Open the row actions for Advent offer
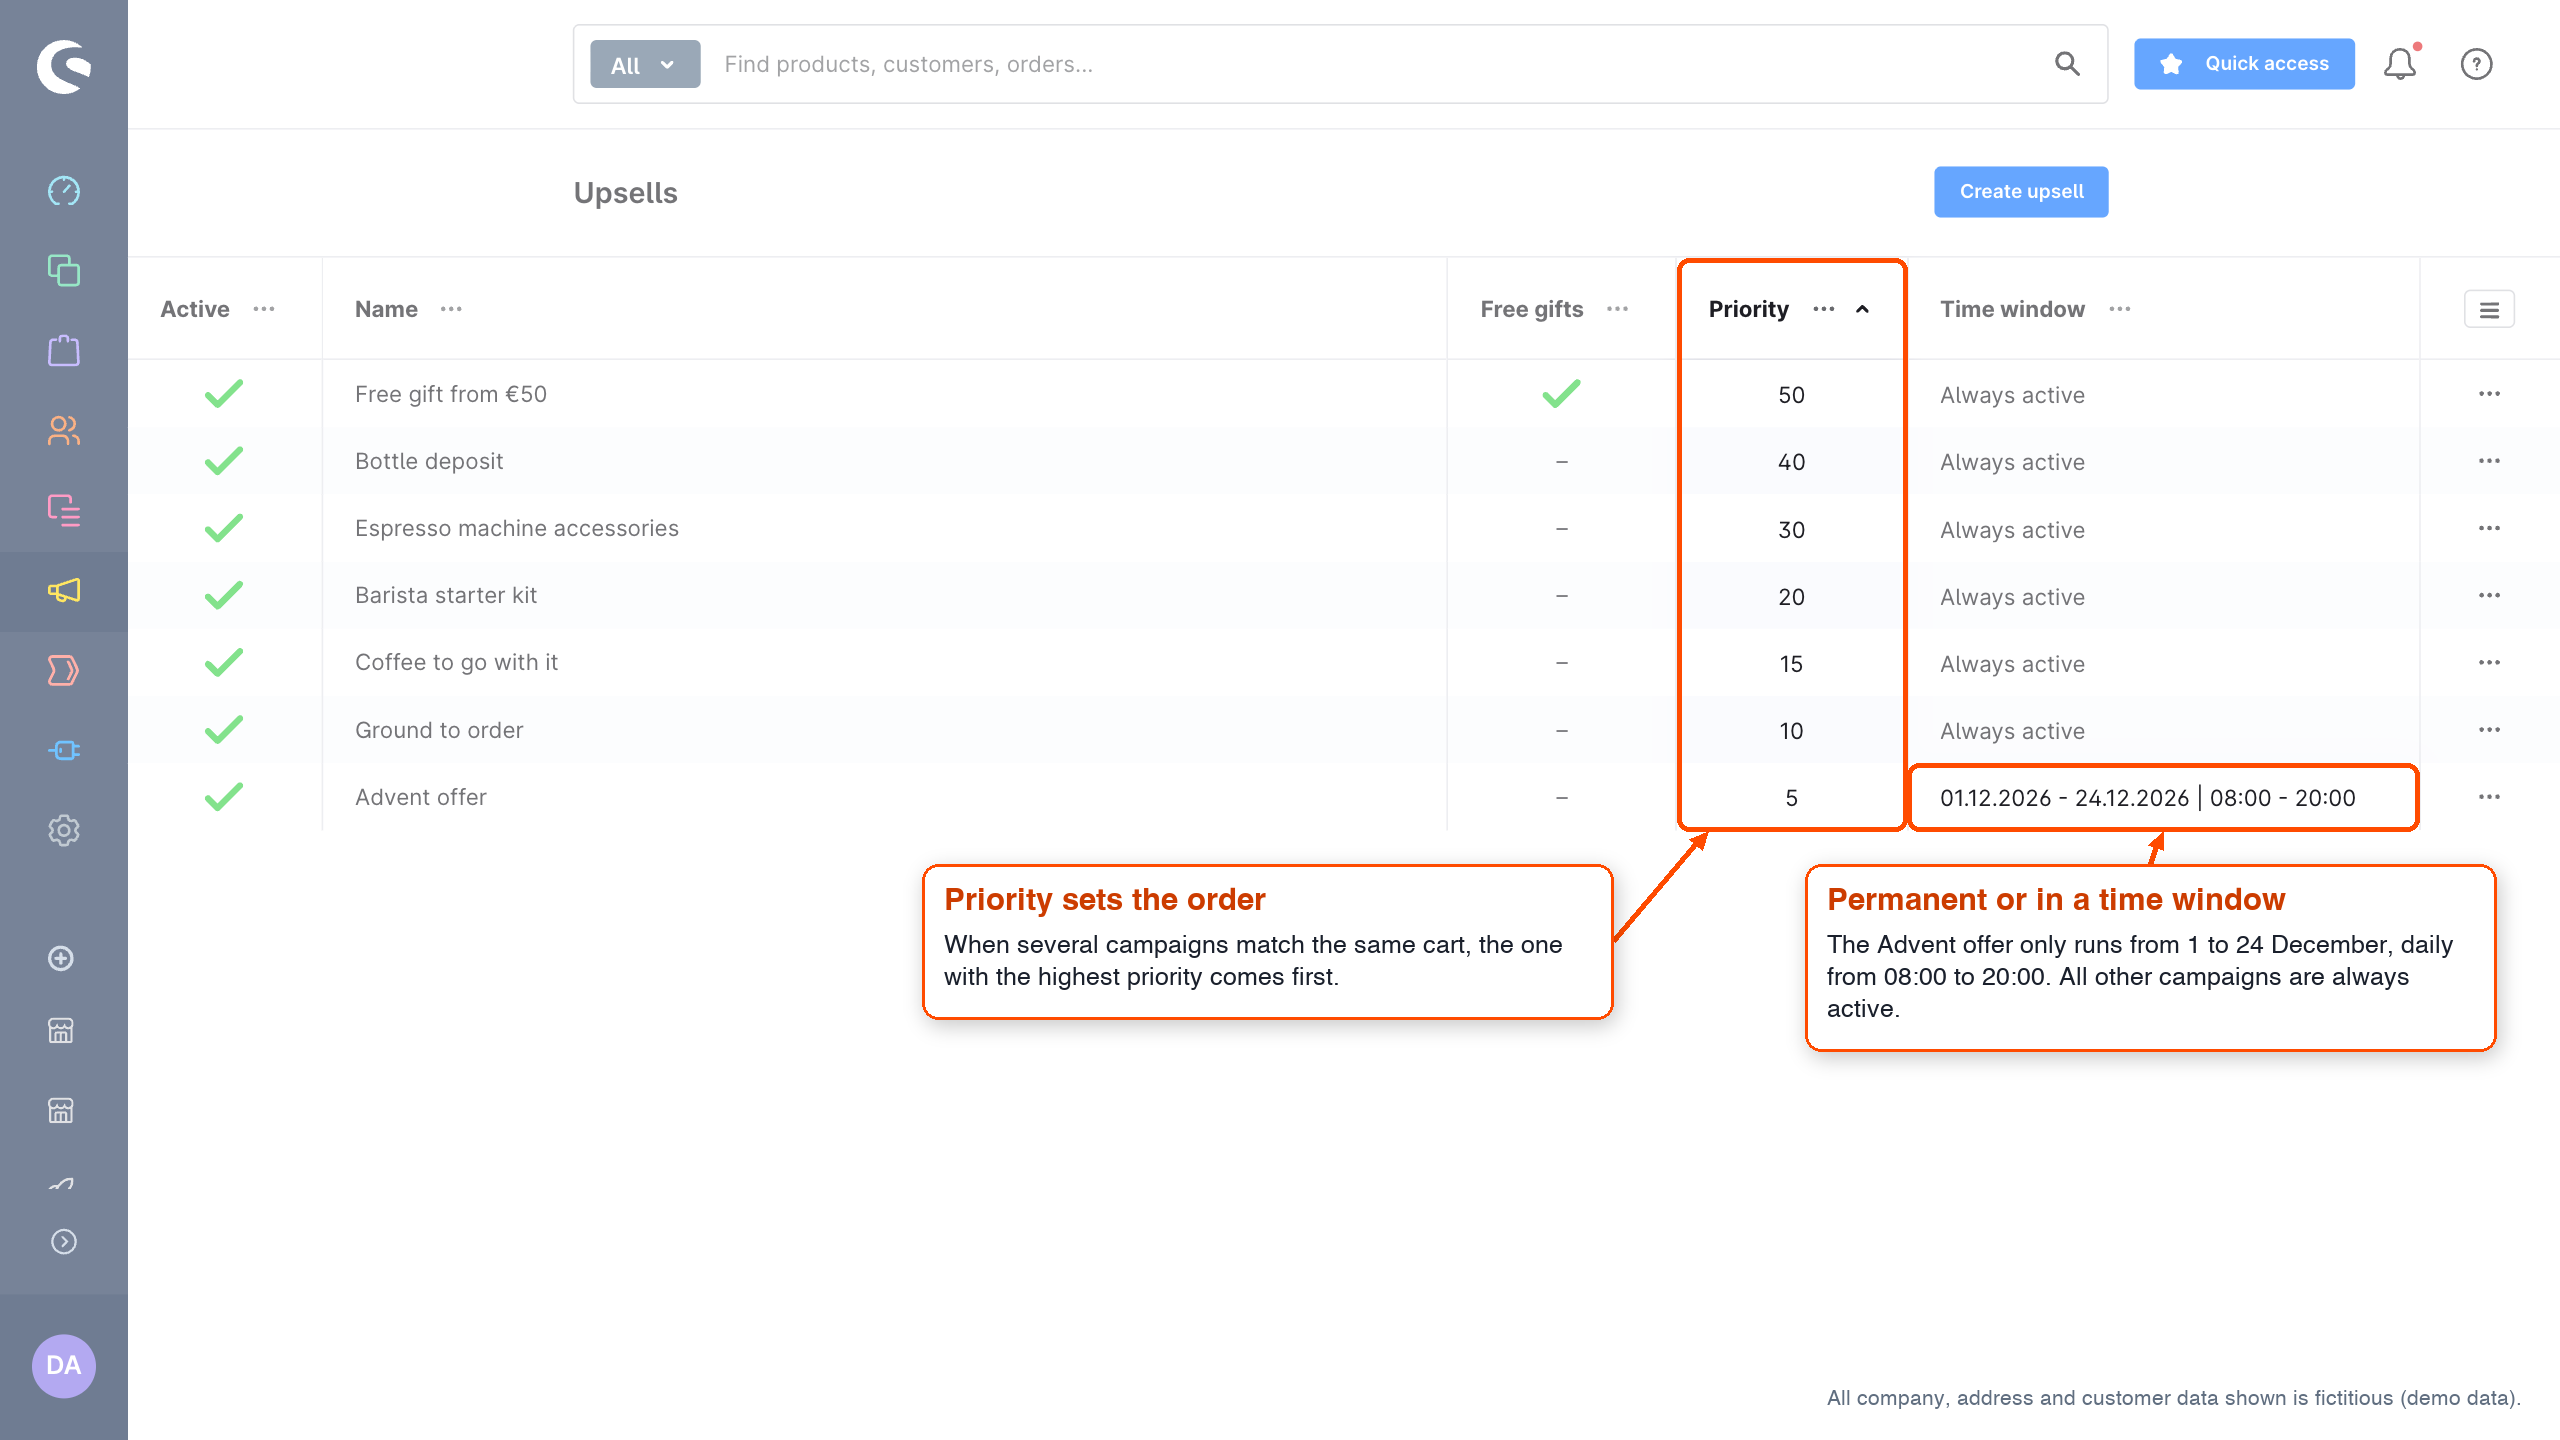Screen dimensions: 2560x1440 coord(2489,797)
